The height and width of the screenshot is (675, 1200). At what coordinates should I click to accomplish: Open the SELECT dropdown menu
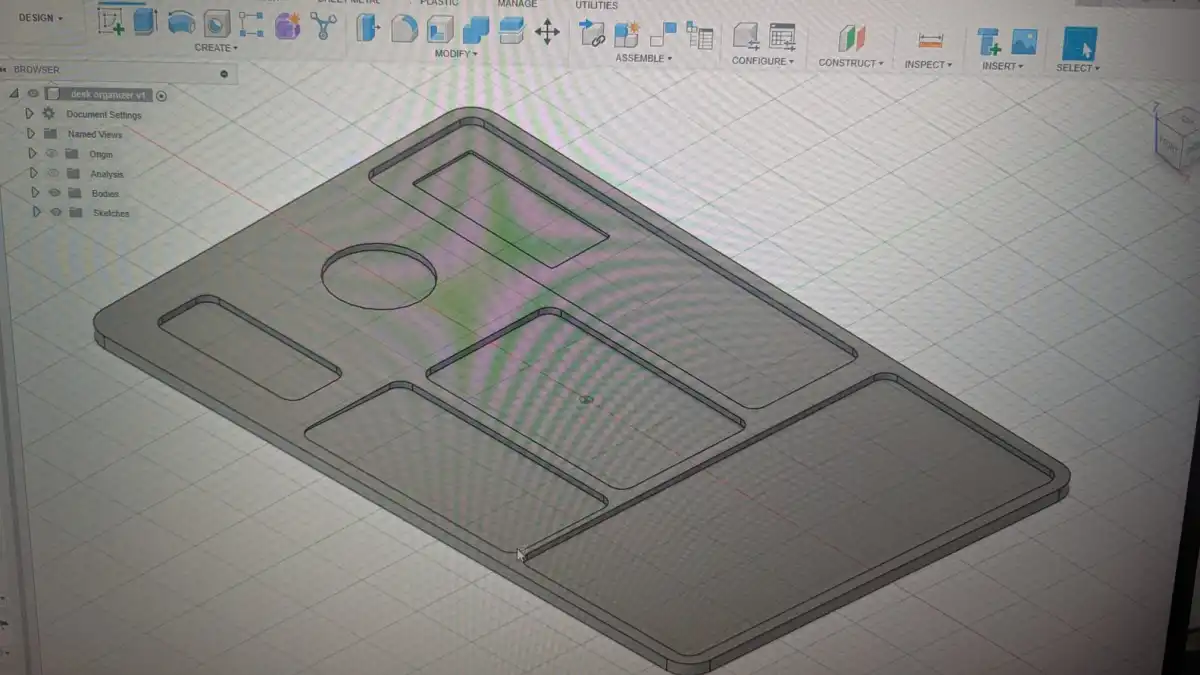[x=1078, y=68]
